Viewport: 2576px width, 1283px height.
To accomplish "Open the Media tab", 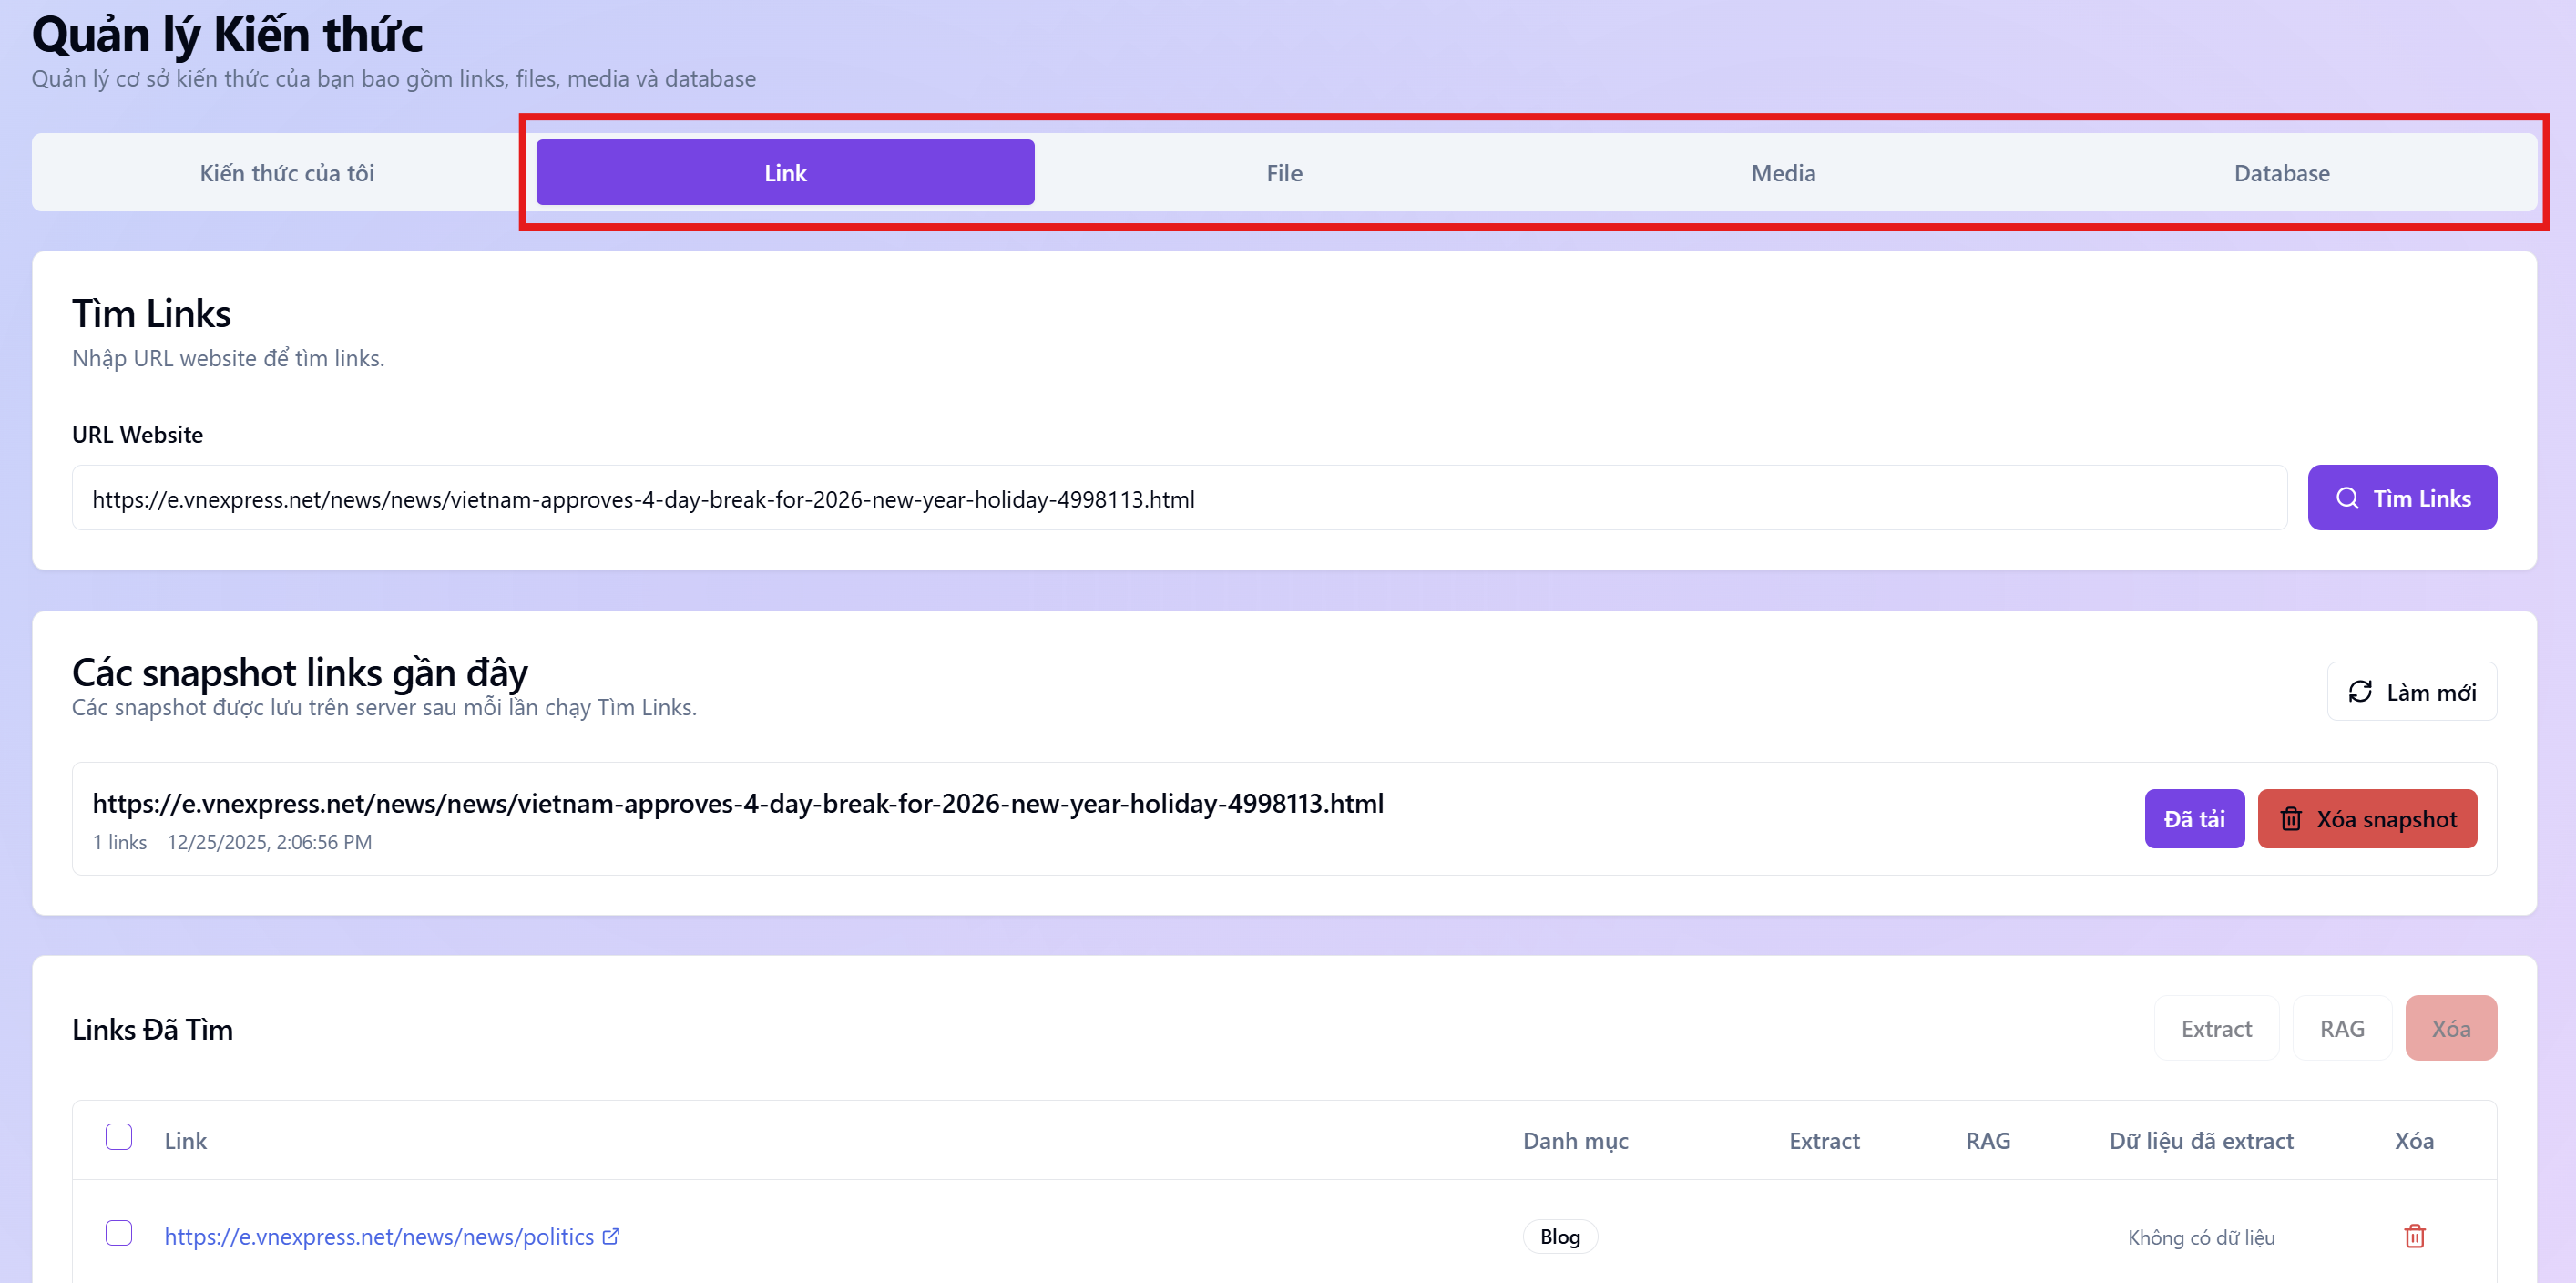I will tap(1783, 172).
